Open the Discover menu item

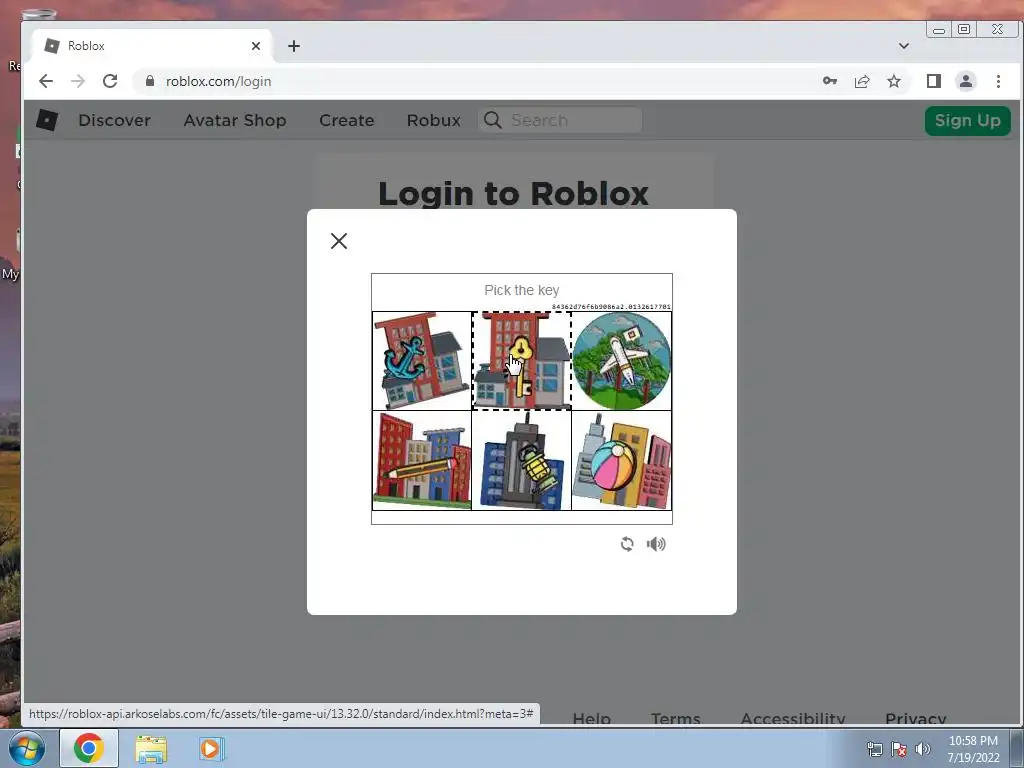coord(114,120)
